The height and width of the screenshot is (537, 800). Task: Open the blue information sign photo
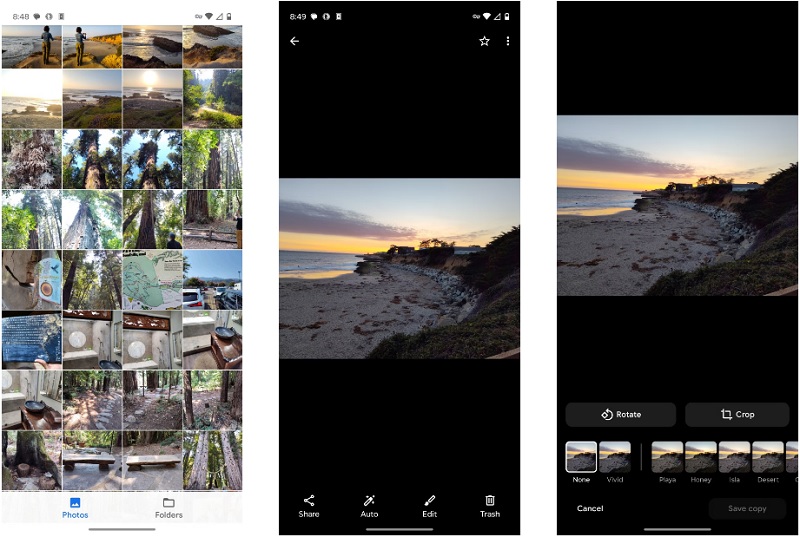coord(32,340)
